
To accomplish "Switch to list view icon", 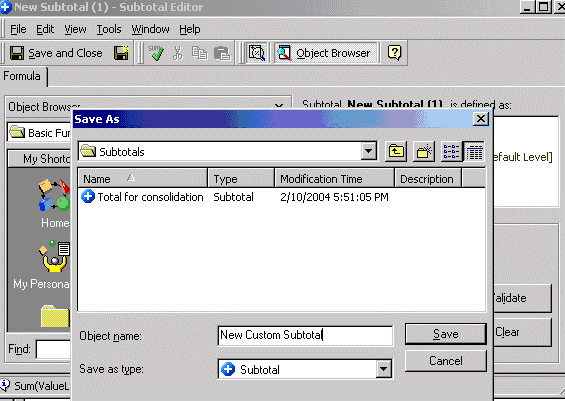I will [x=451, y=151].
